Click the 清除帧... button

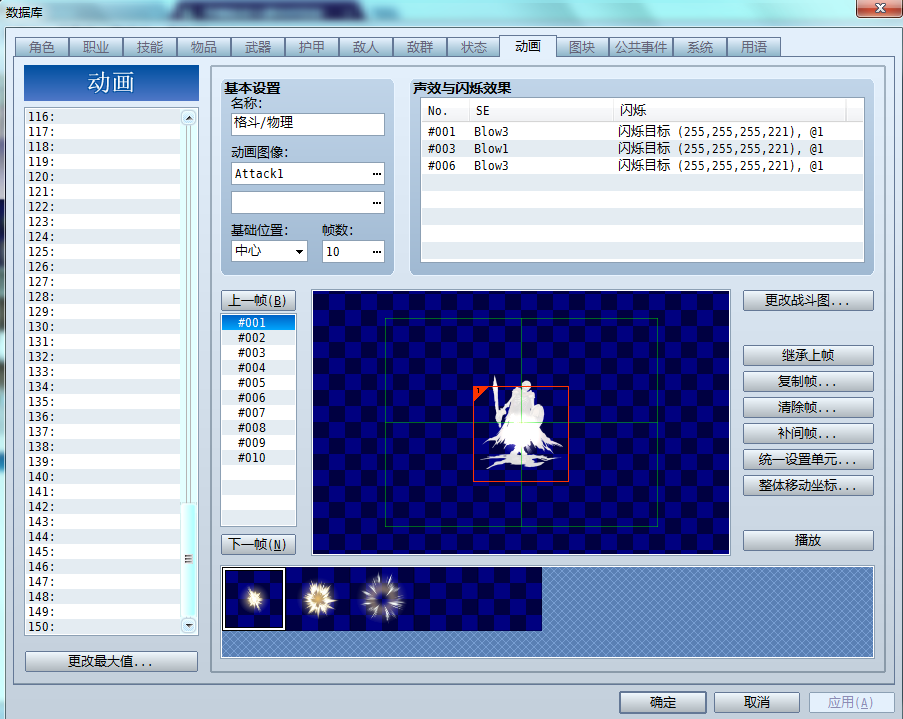(x=808, y=407)
